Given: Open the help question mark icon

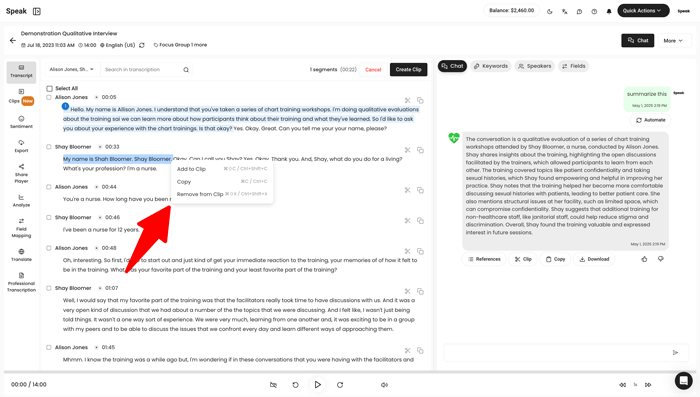Looking at the screenshot, I should point(594,11).
